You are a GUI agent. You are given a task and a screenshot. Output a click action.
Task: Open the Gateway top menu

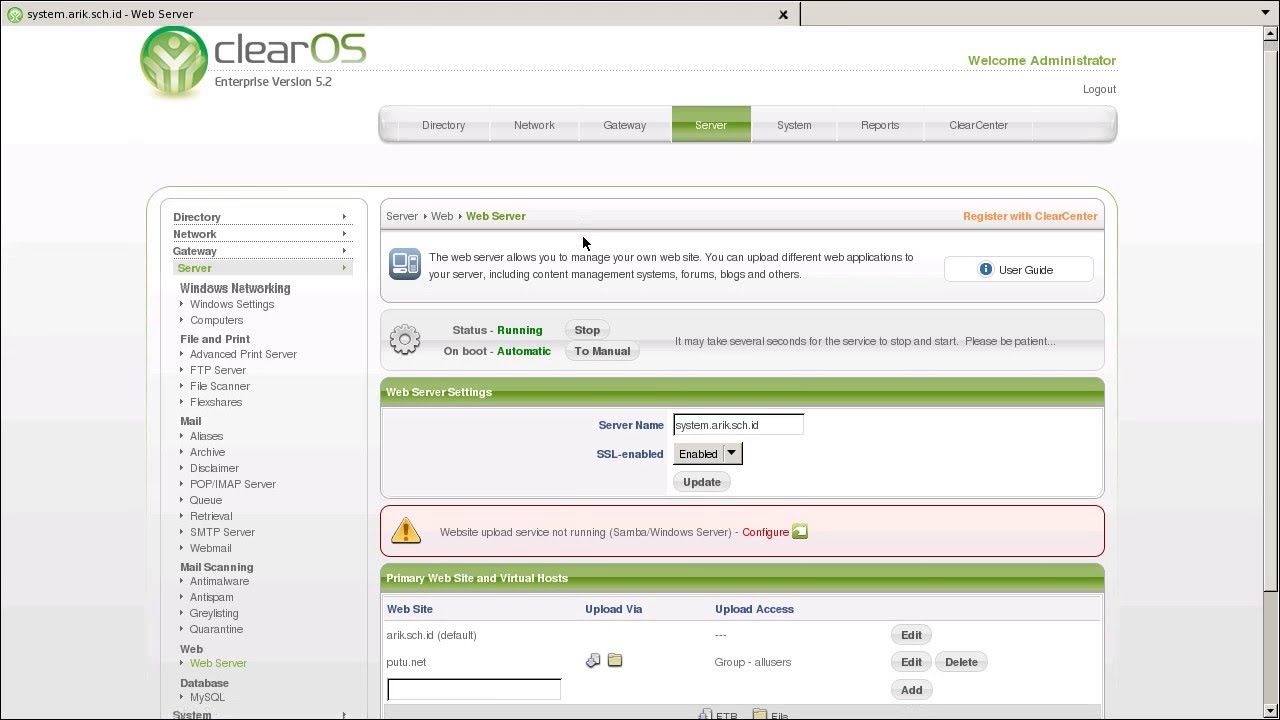[x=625, y=125]
